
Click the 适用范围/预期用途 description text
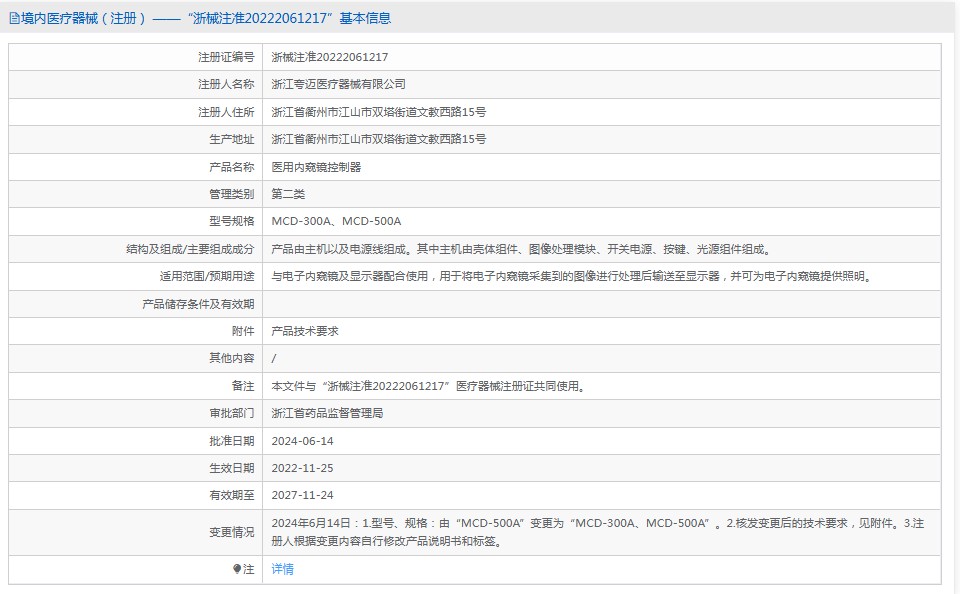(x=572, y=276)
